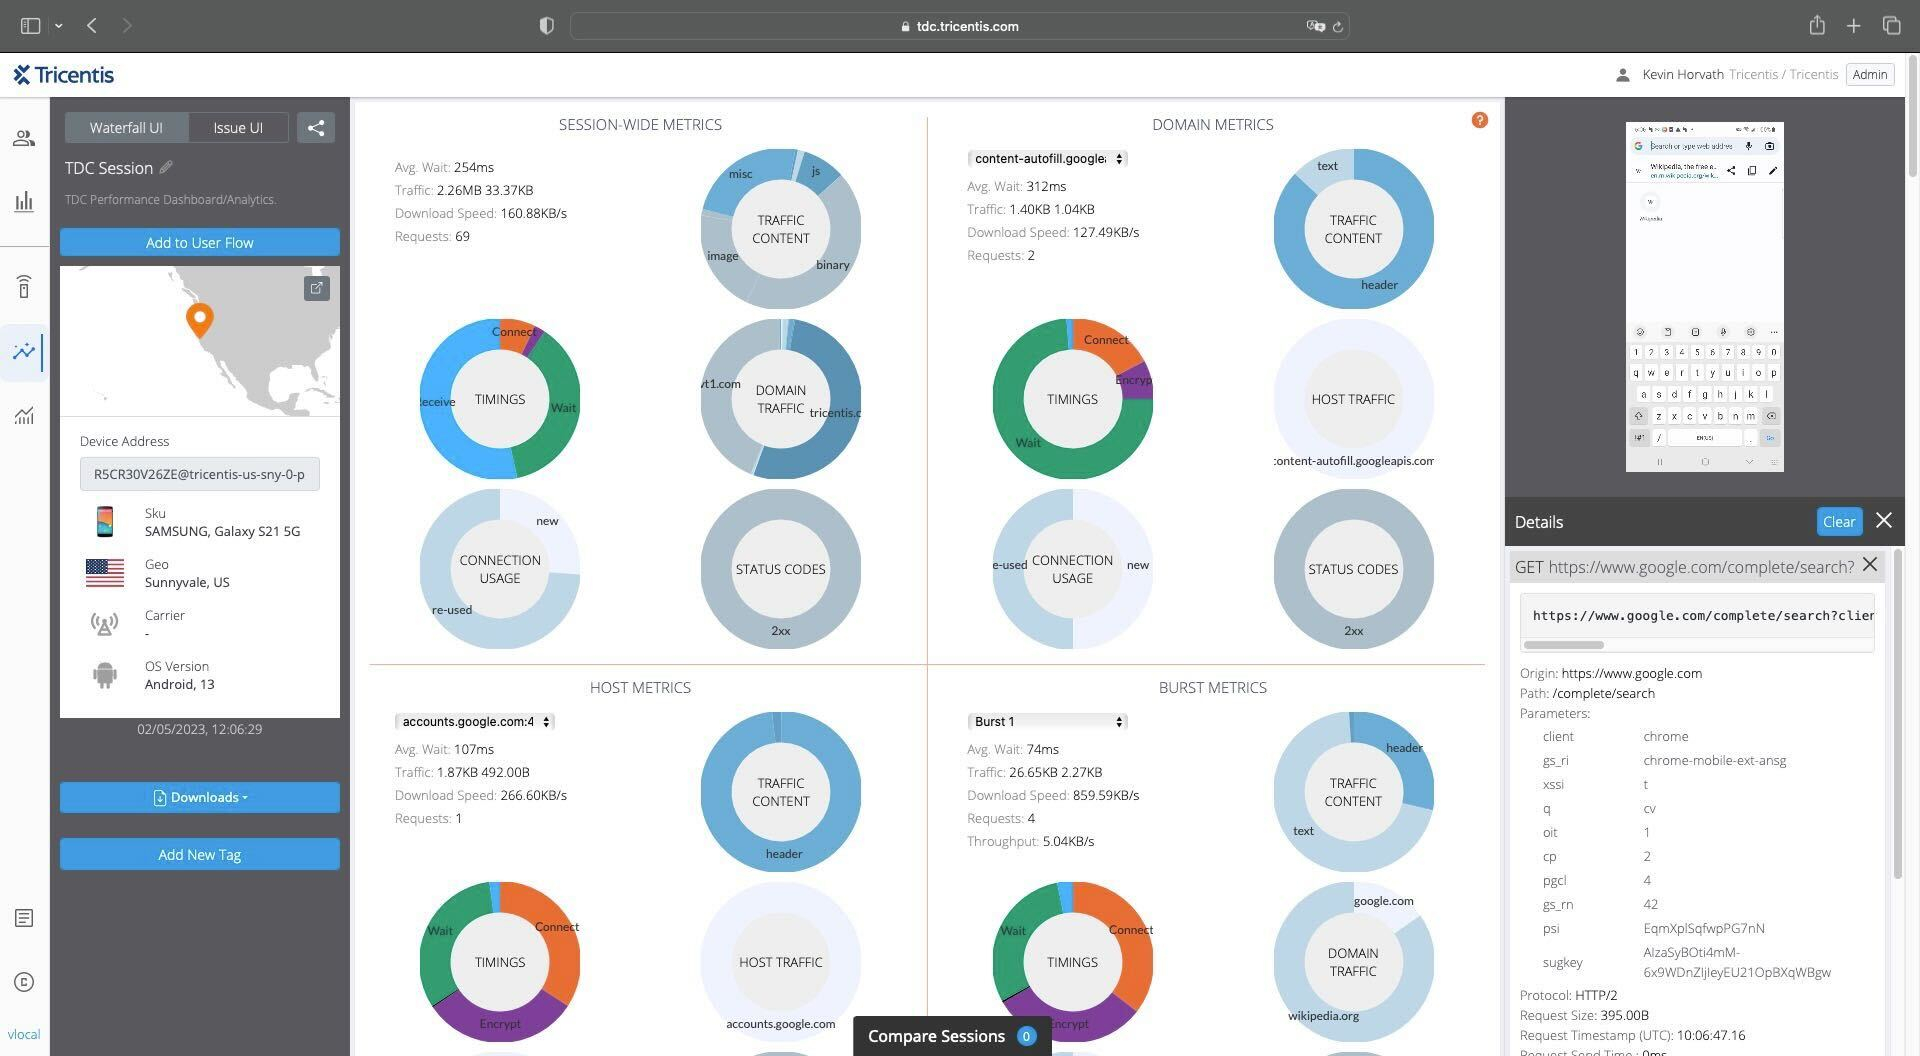
Task: Click the Clear button in Details
Action: (1838, 522)
